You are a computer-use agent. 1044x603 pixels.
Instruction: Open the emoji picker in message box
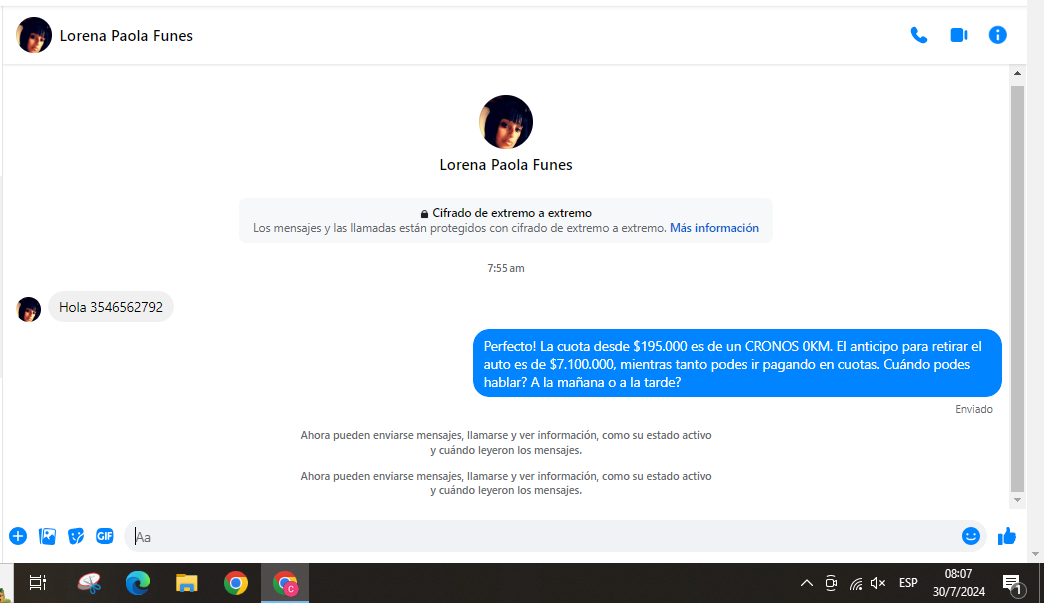coord(970,536)
